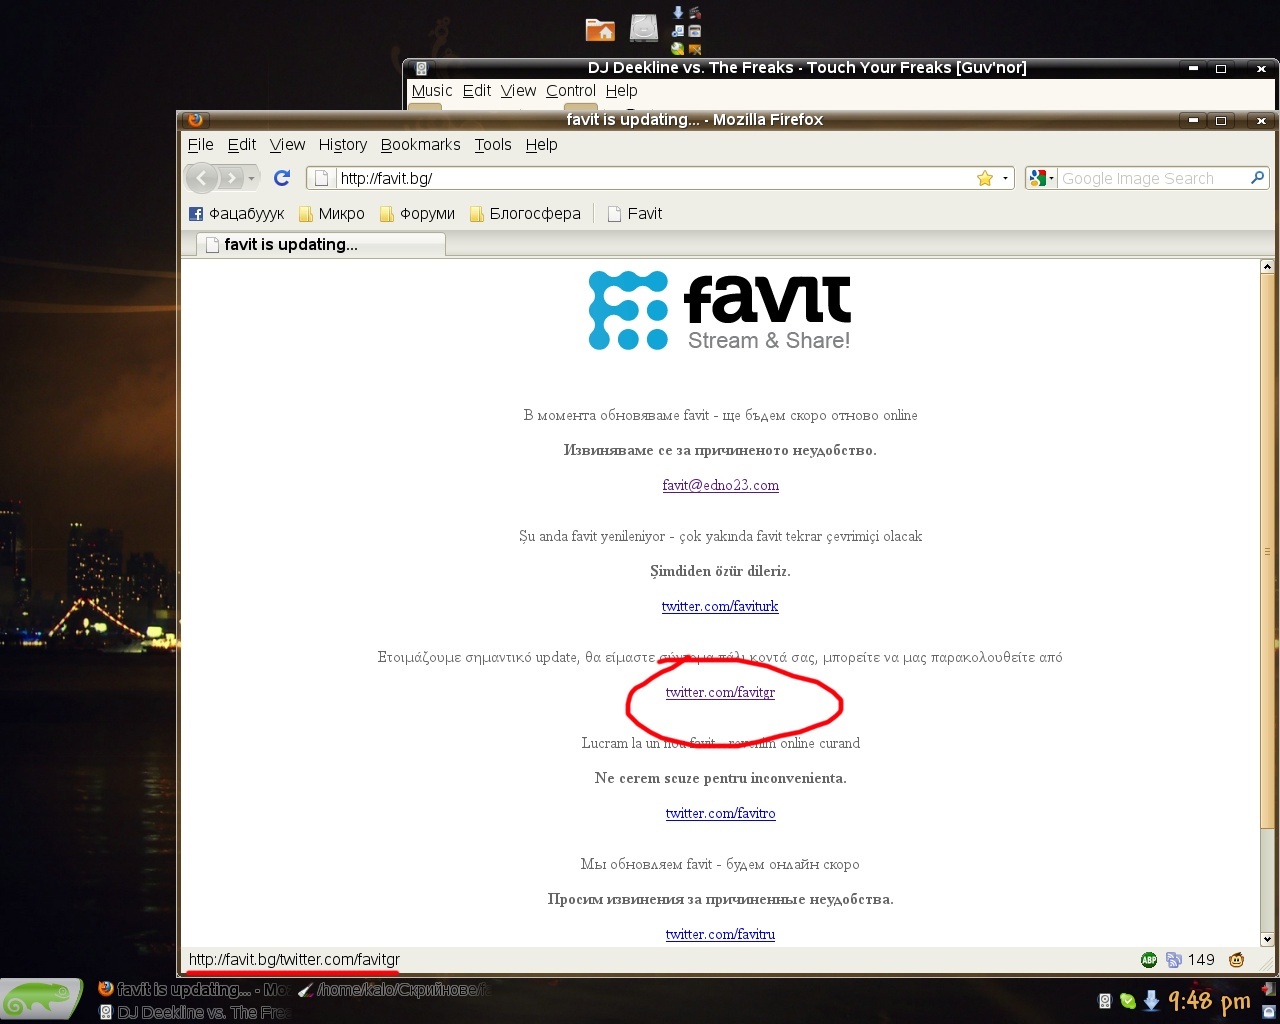This screenshot has height=1024, width=1280.
Task: Open the openSUSE gecko start menu
Action: (41, 1000)
